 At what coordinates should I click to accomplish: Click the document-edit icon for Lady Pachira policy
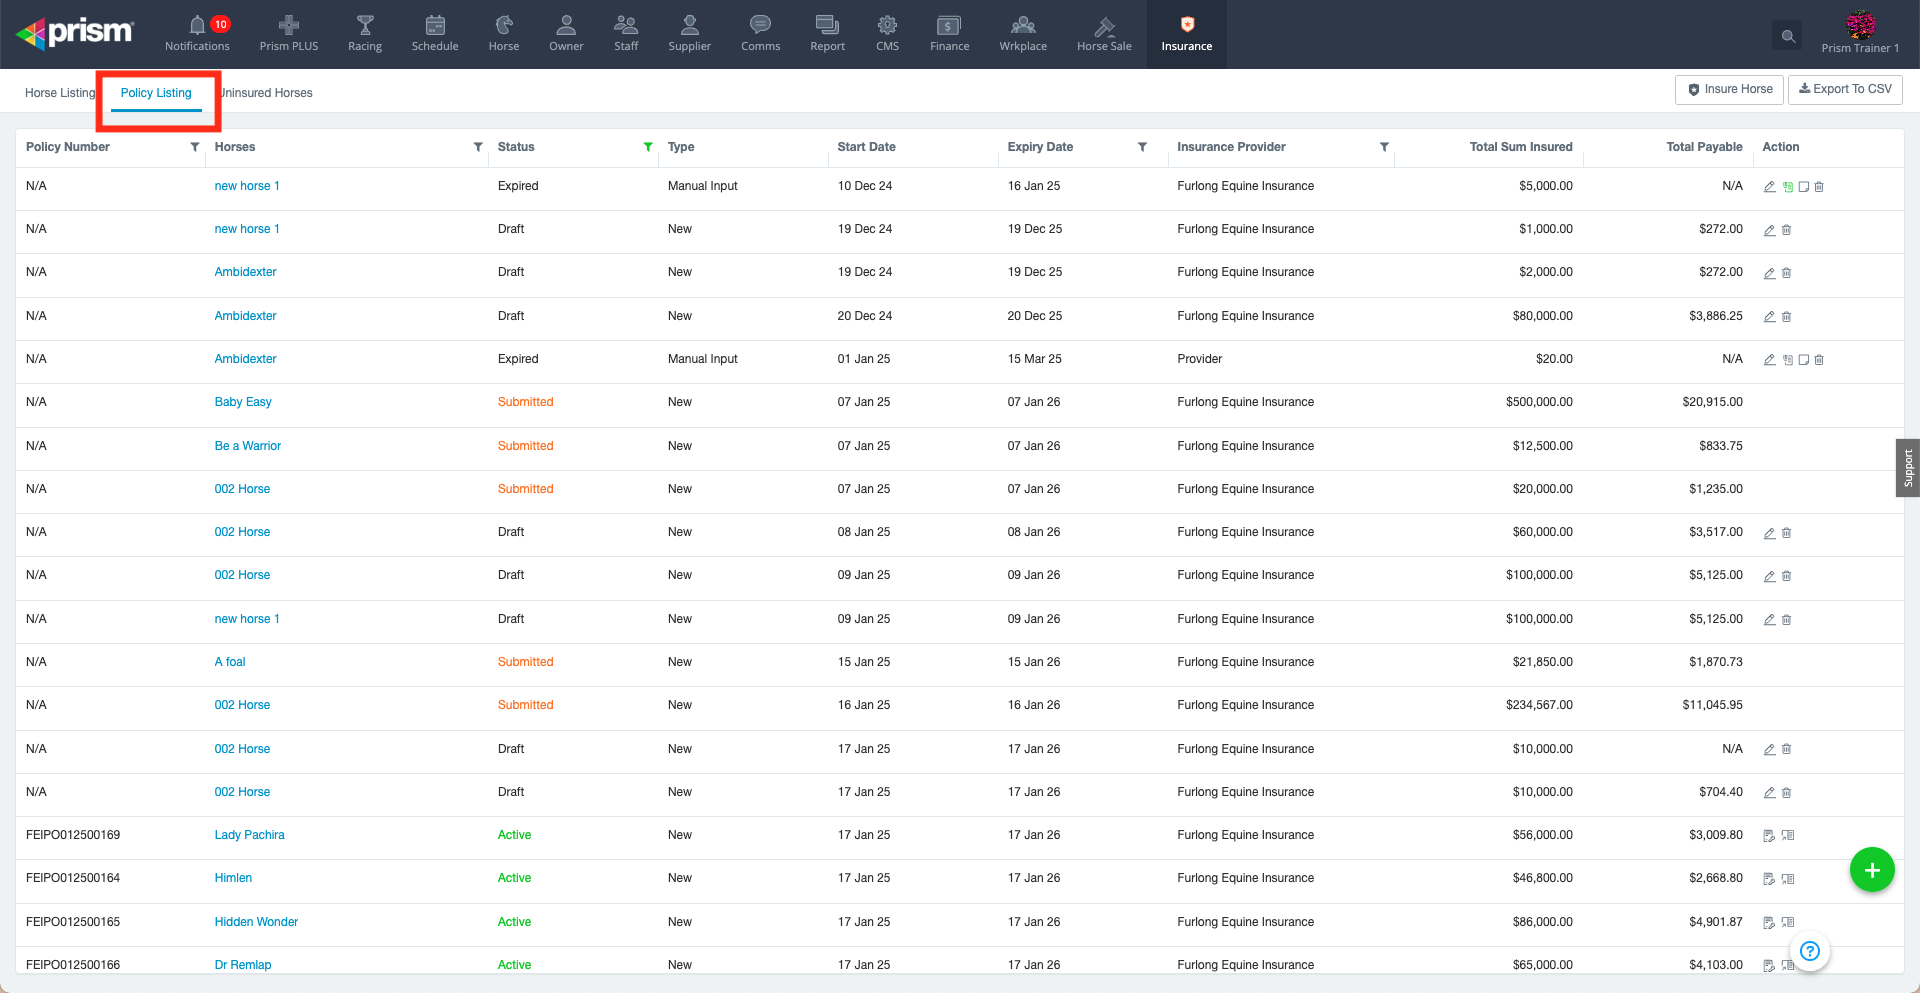pos(1769,836)
